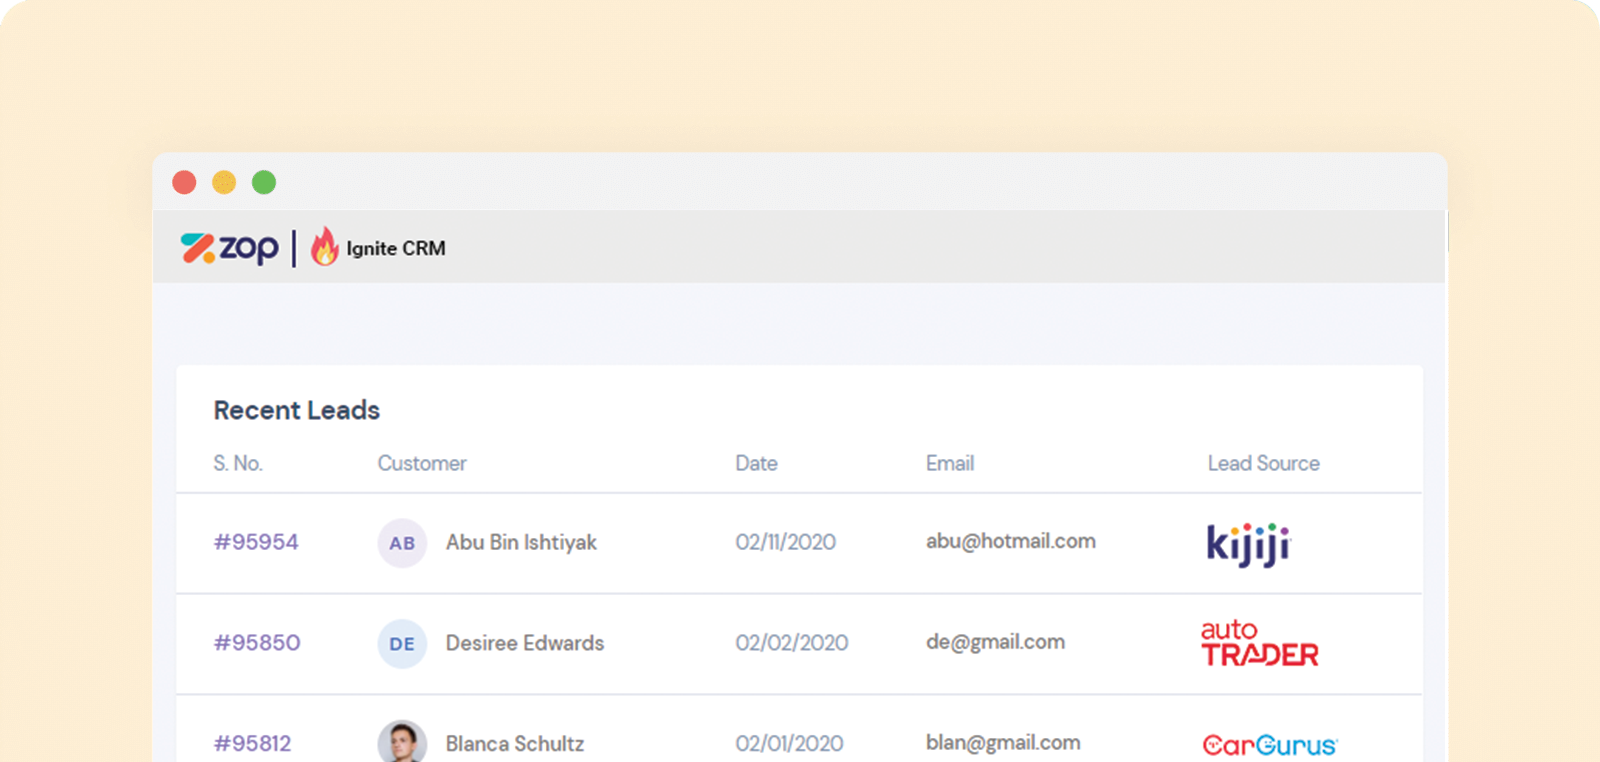The image size is (1600, 762).
Task: Click the Email column header
Action: coord(950,463)
